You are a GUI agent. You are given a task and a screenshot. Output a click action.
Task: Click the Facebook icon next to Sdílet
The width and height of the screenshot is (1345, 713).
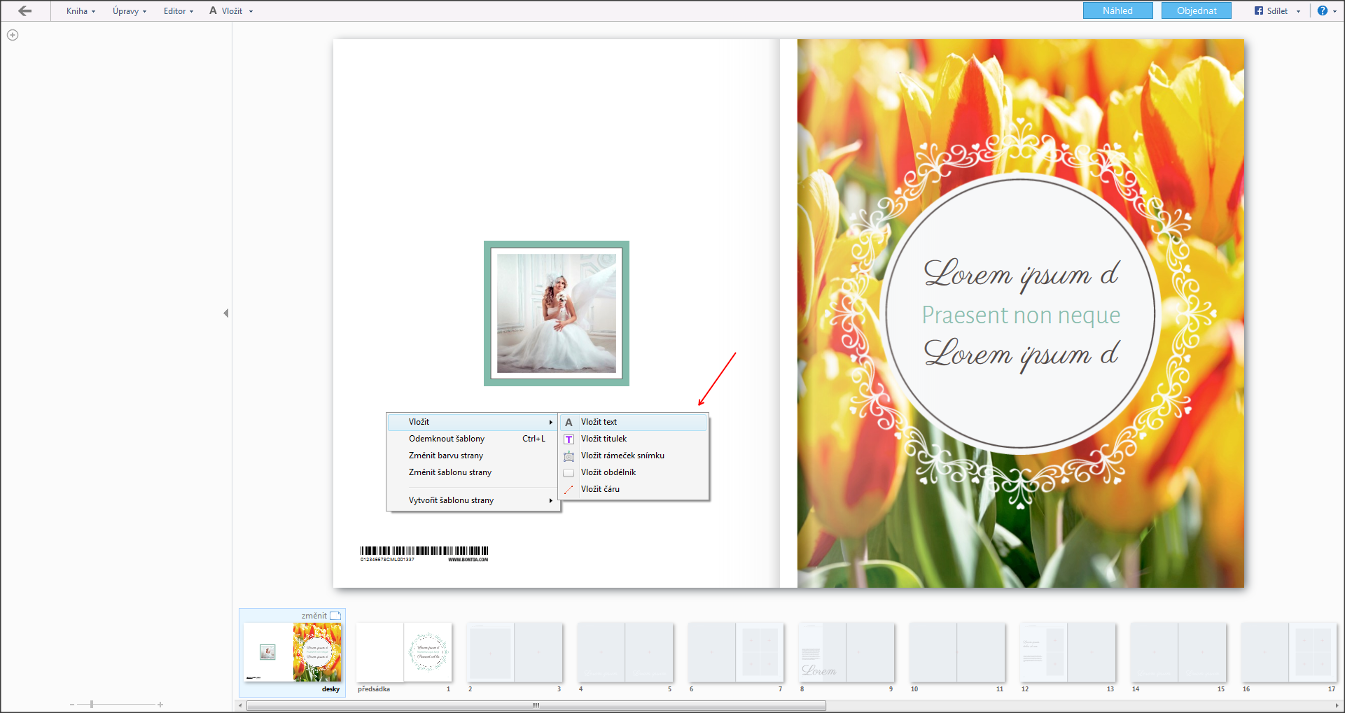point(1259,11)
